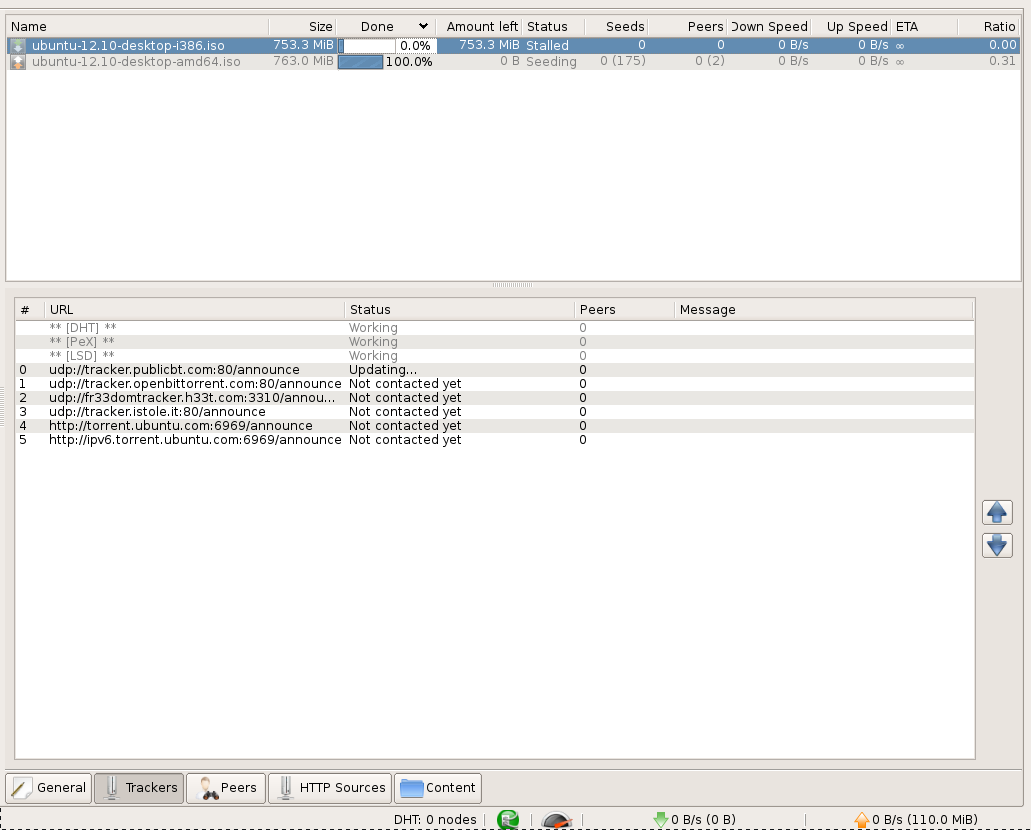Click download total 0 B/s (0 B)
This screenshot has width=1031, height=830.
[x=703, y=820]
